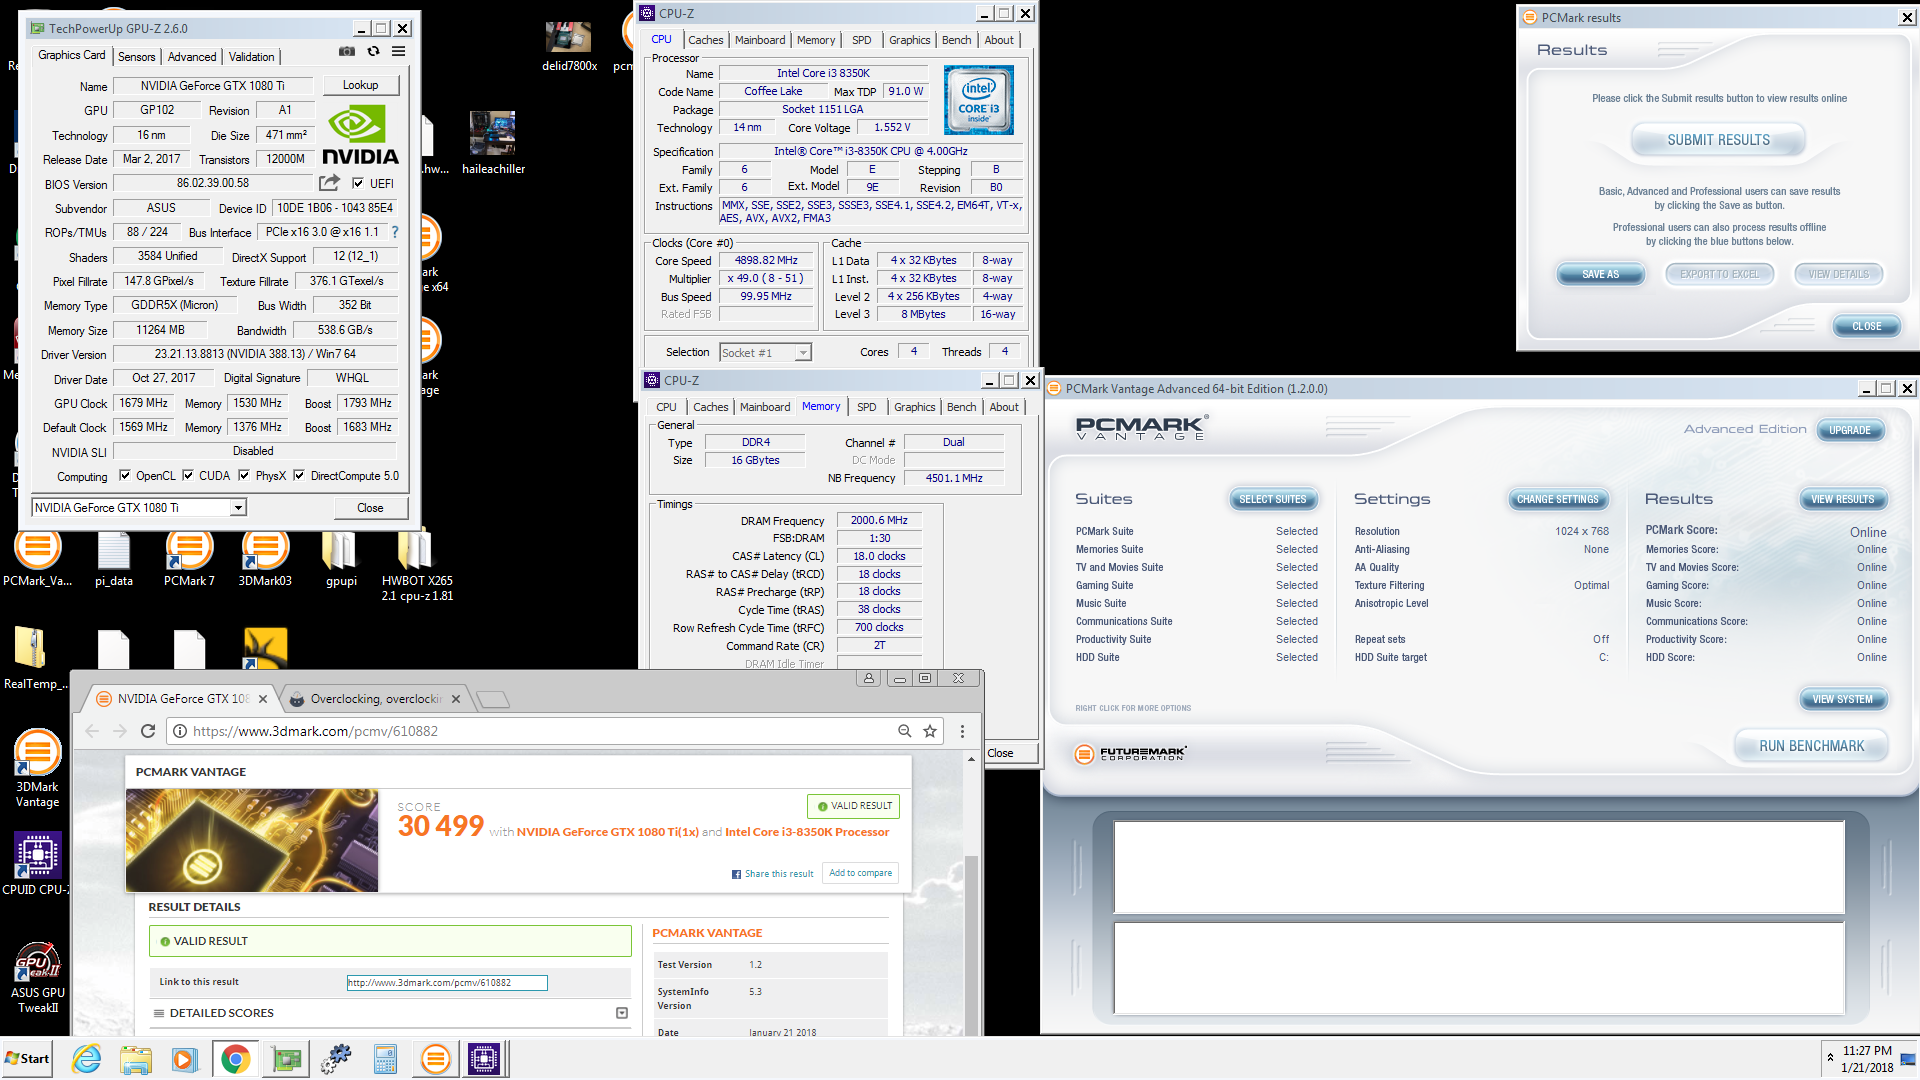Toggle the DirectCompute 5.0 checkbox

[299, 476]
